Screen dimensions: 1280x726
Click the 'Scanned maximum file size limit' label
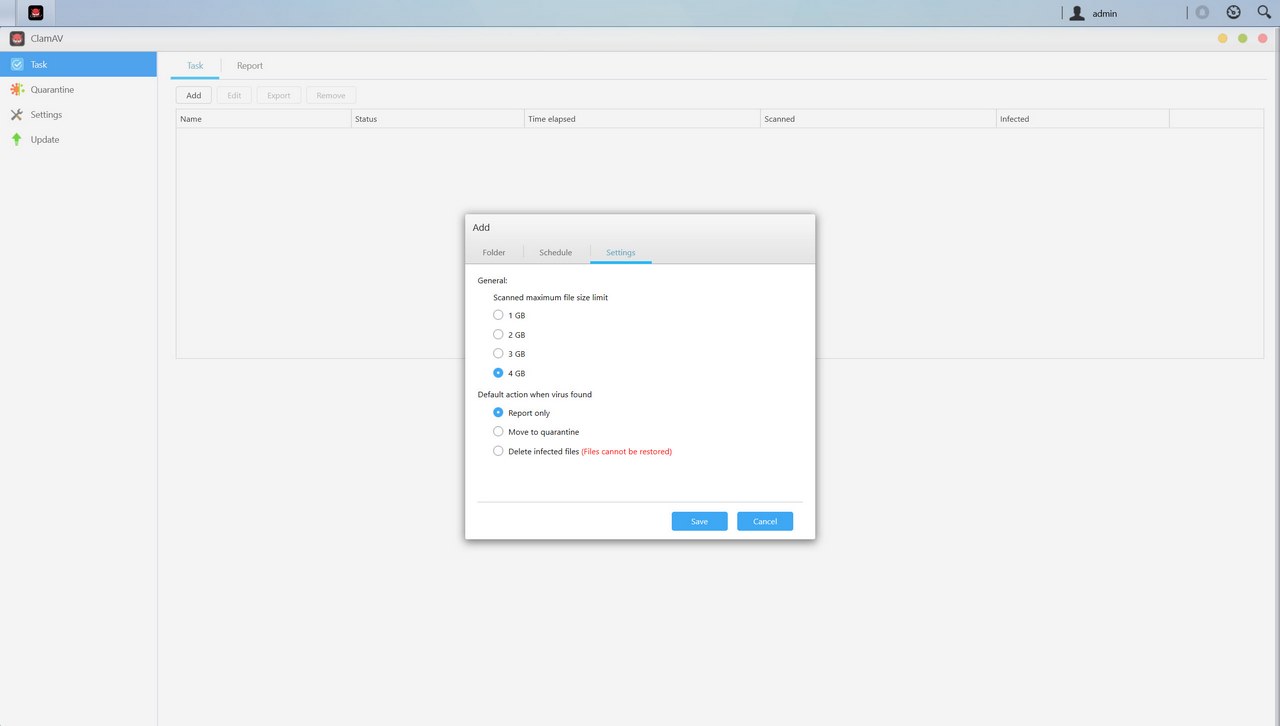(550, 297)
